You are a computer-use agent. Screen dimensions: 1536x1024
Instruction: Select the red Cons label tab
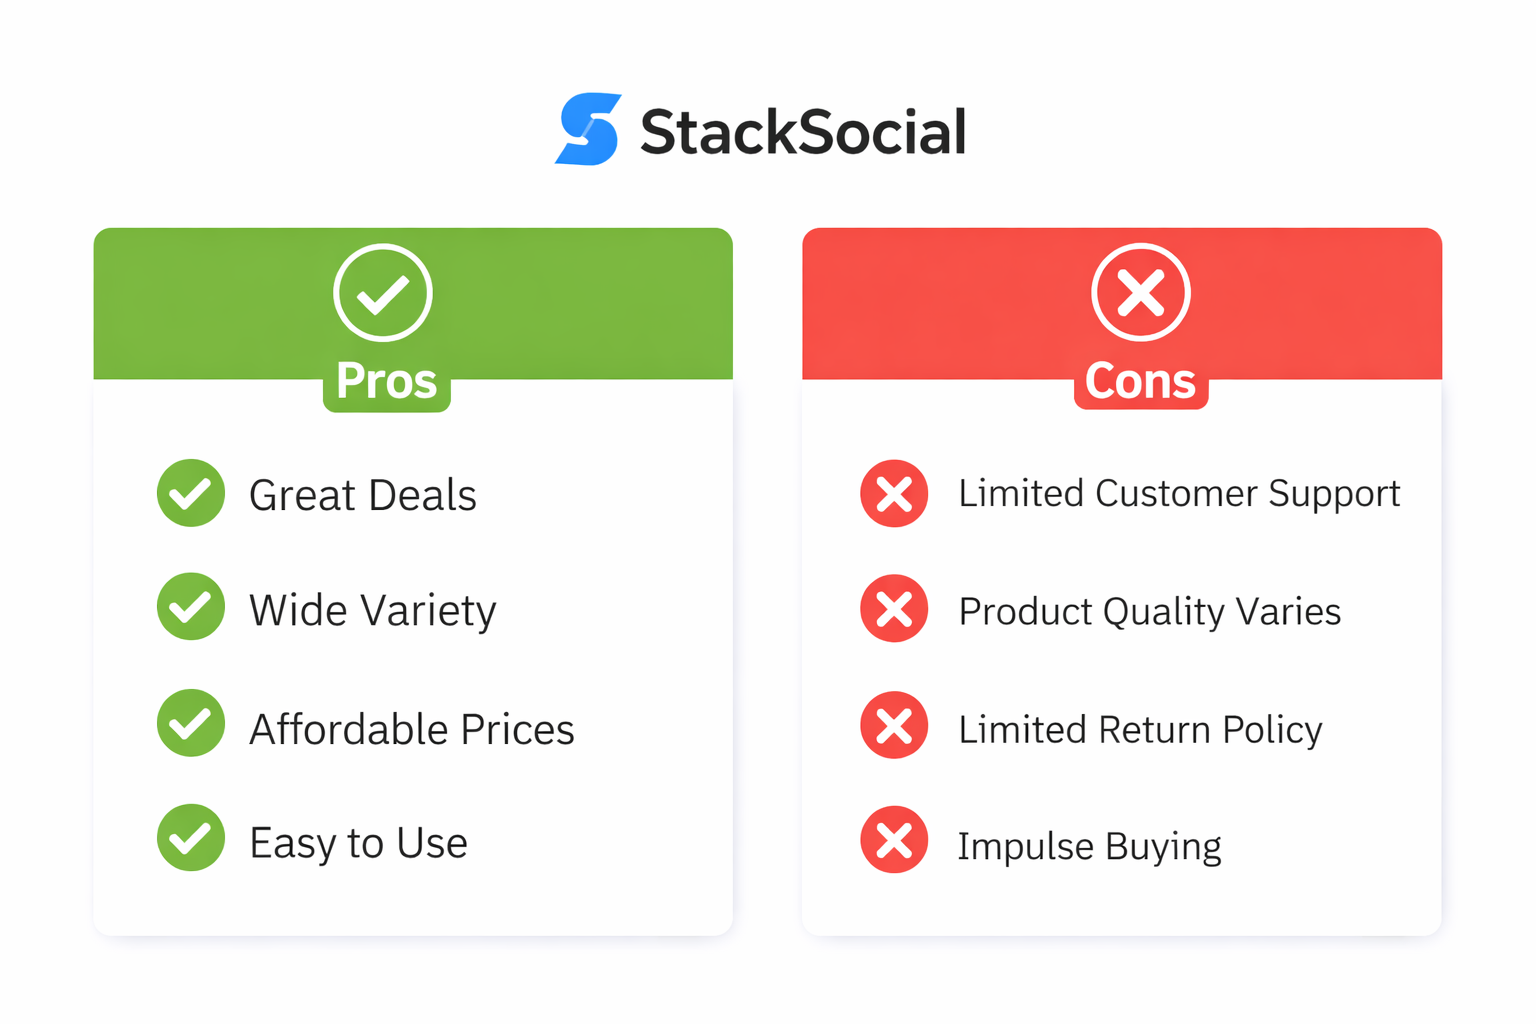(x=1141, y=382)
